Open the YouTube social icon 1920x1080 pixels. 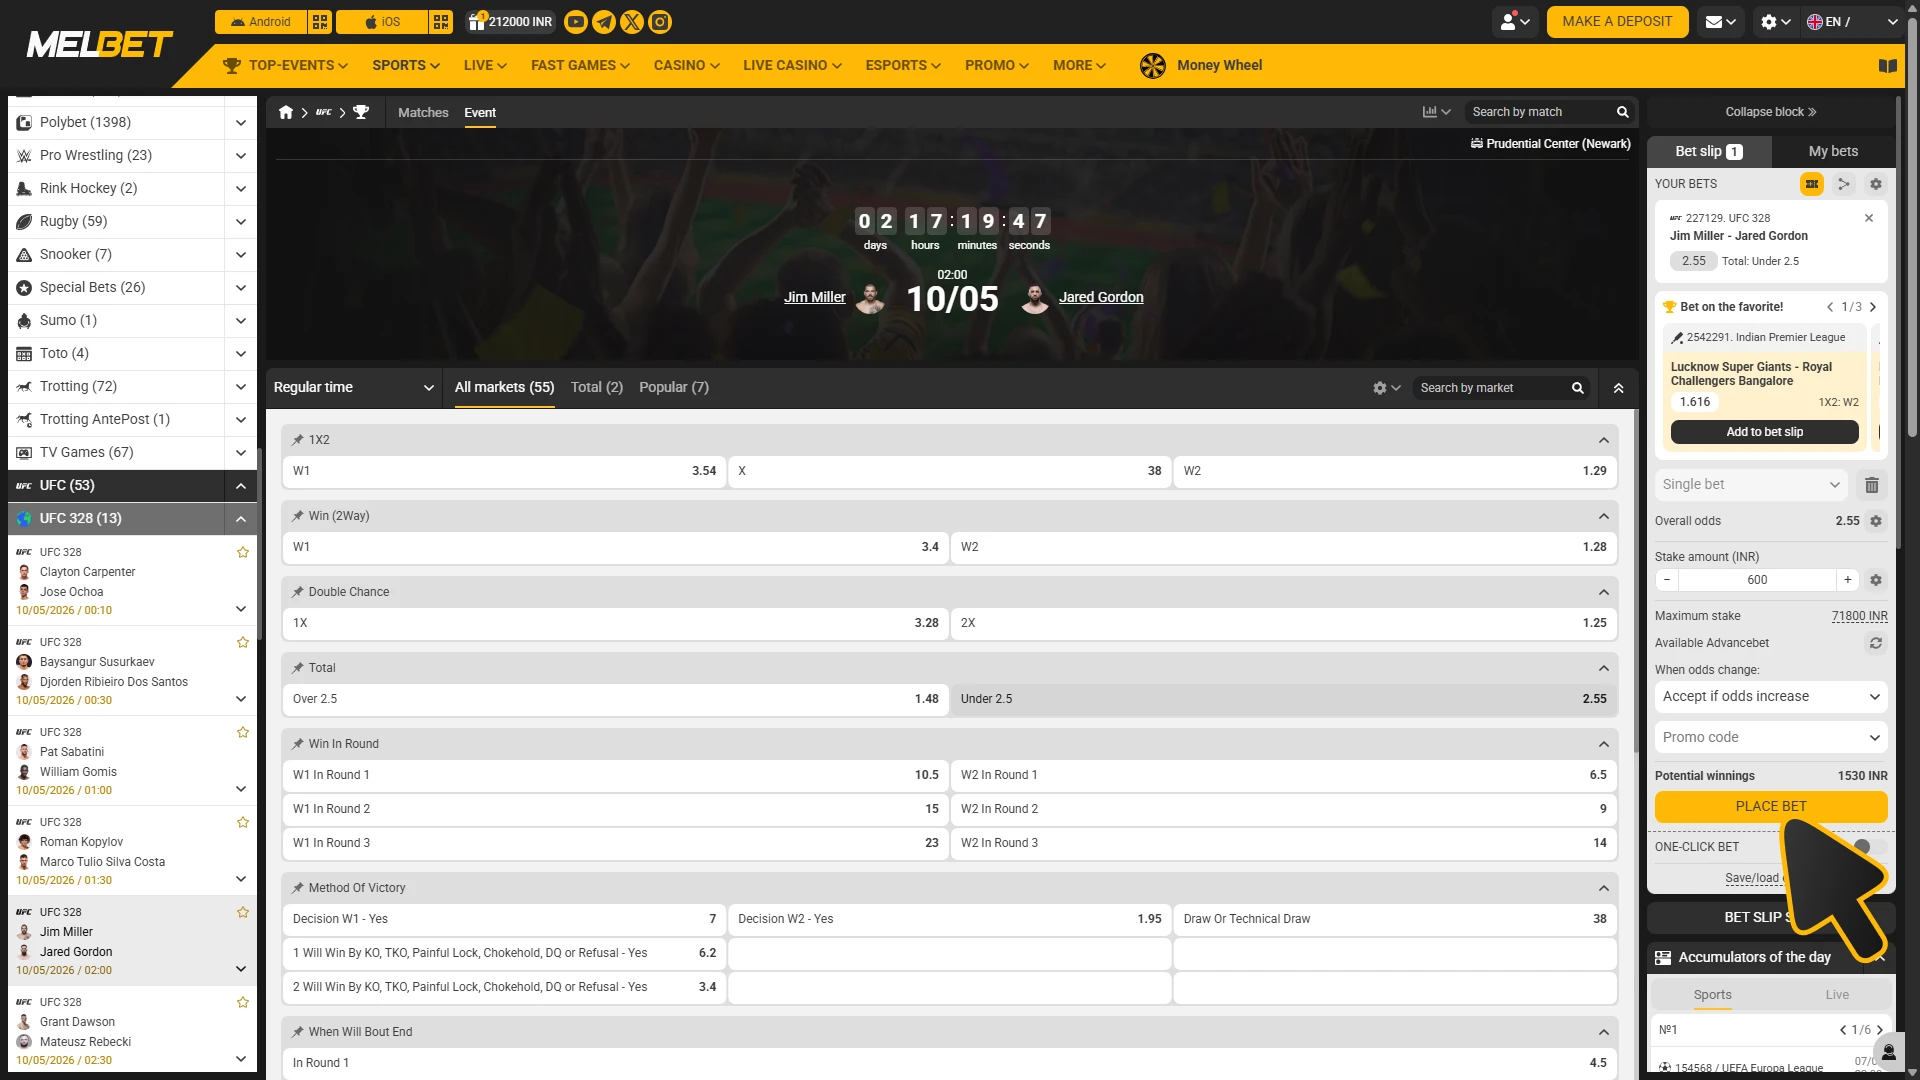[576, 22]
